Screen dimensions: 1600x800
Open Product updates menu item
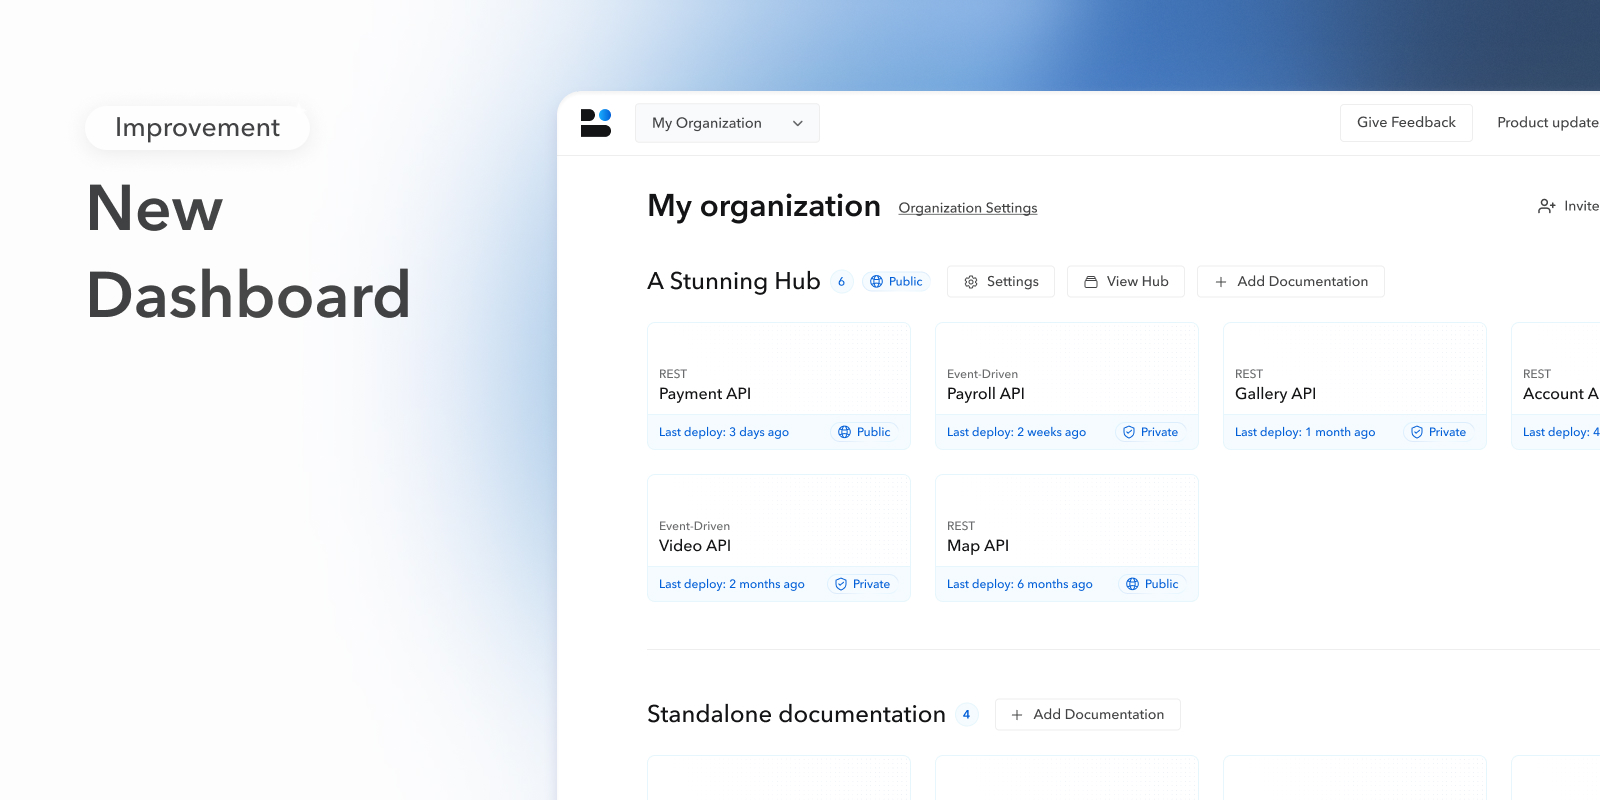coord(1546,122)
